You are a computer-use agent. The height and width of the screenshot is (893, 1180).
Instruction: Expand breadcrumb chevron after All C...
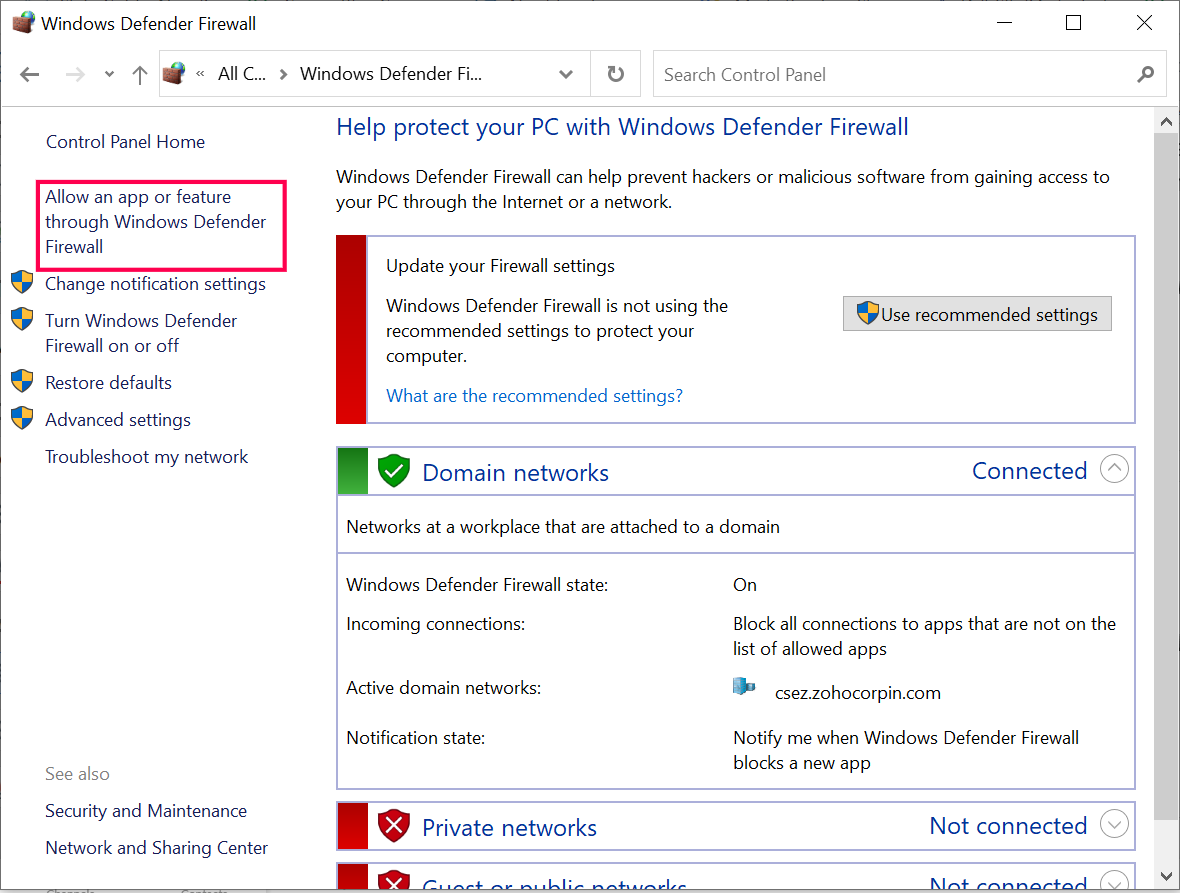click(x=284, y=74)
